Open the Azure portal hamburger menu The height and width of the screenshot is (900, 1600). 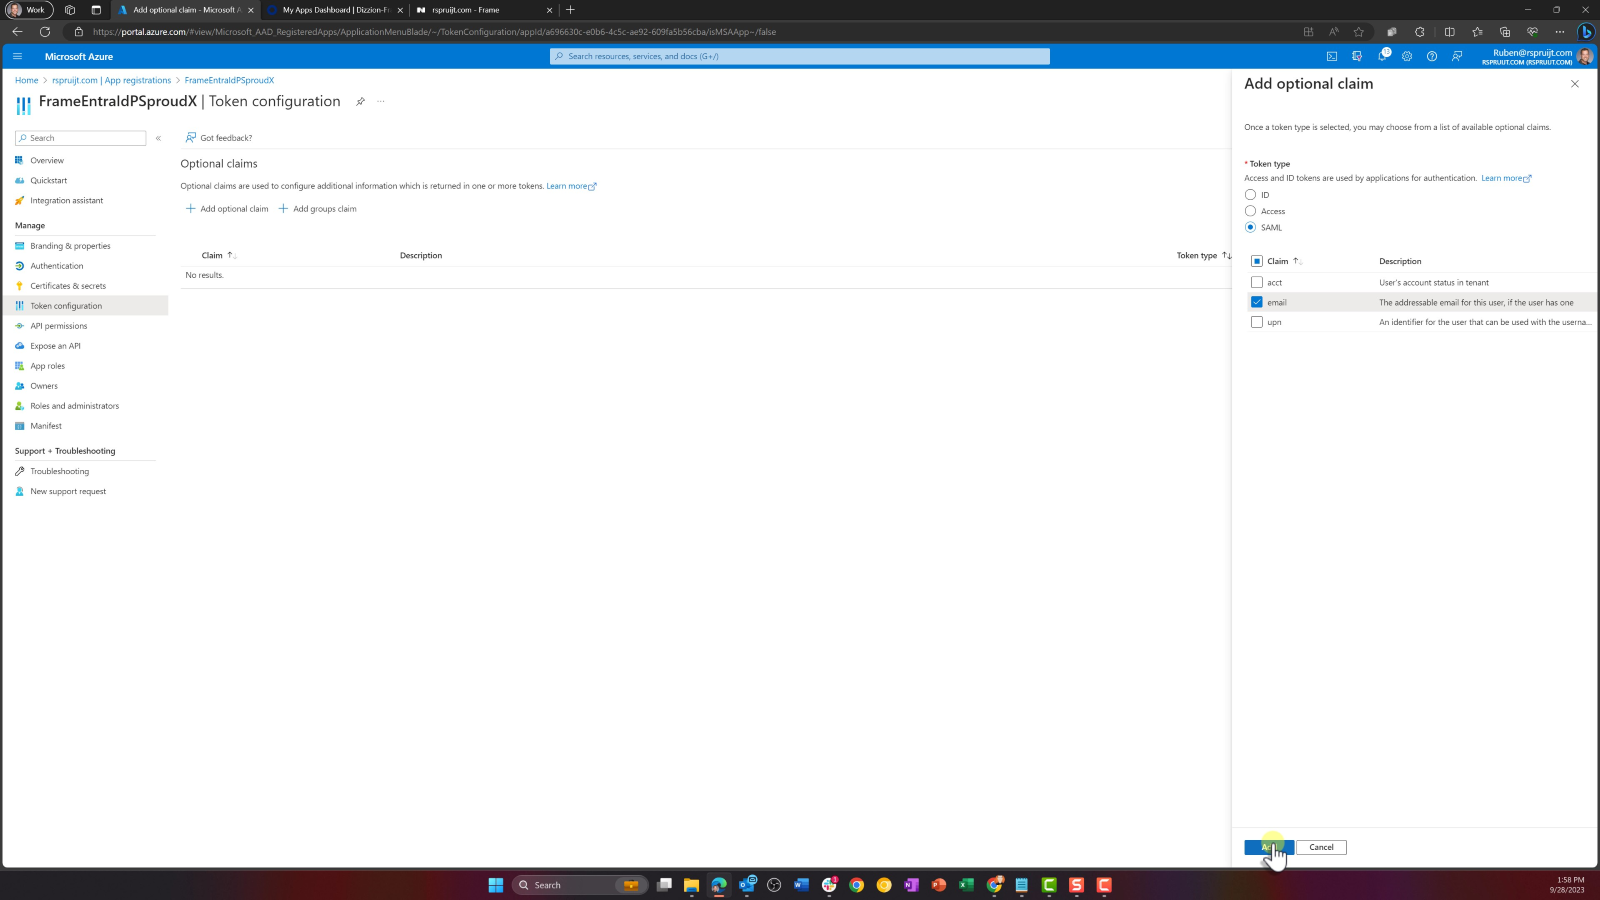17,56
